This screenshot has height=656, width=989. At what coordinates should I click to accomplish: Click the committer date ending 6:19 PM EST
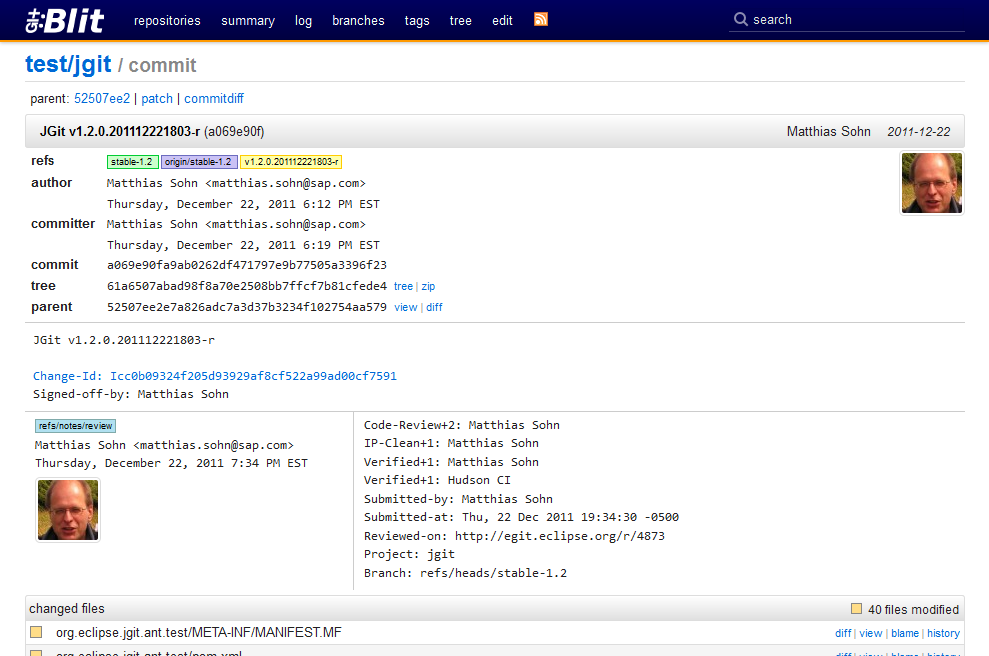click(x=243, y=245)
